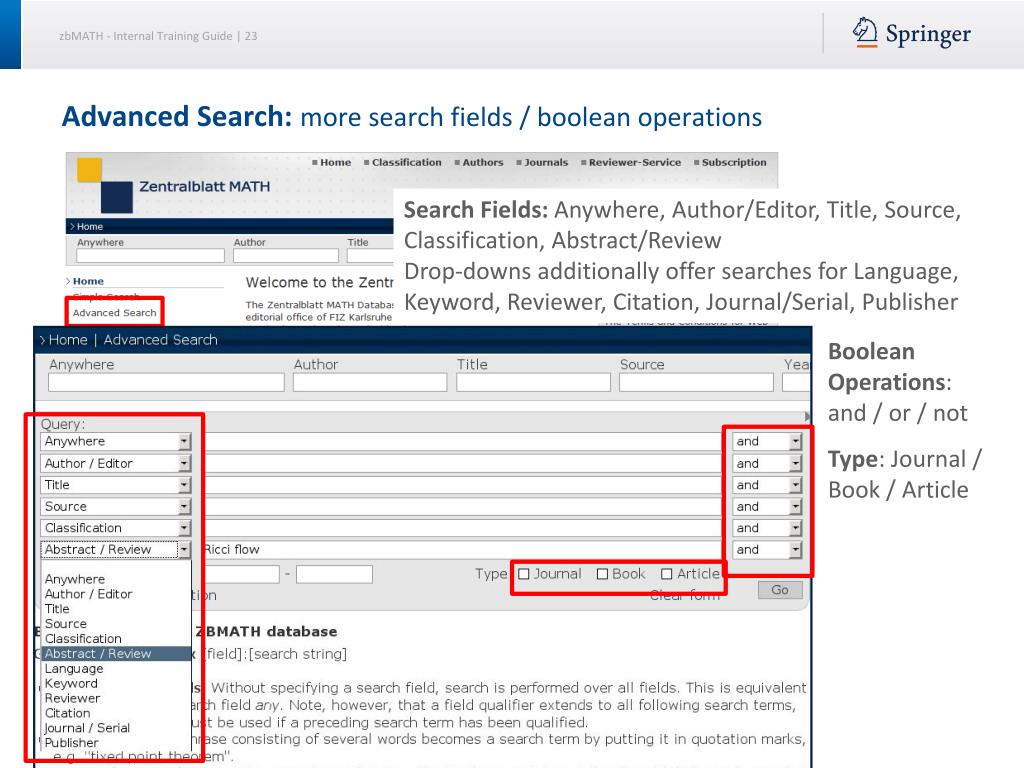This screenshot has height=768, width=1024.
Task: Open the 'and' operator dropdown of the Anywhere row
Action: 767,441
